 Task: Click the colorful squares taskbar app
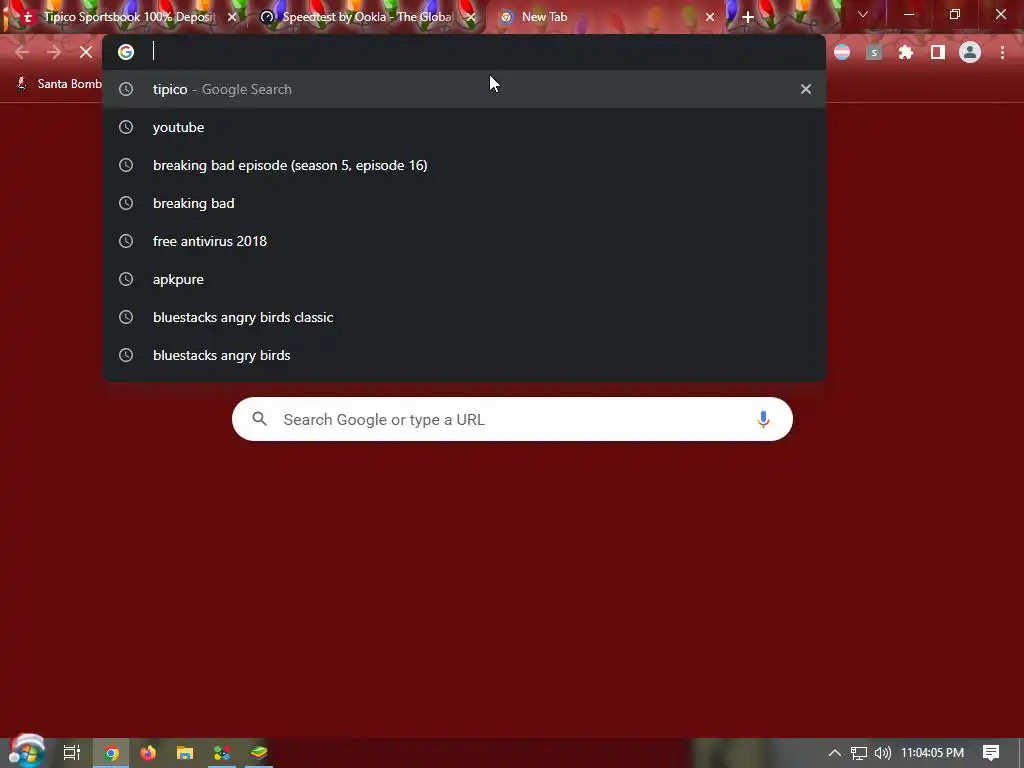click(222, 753)
